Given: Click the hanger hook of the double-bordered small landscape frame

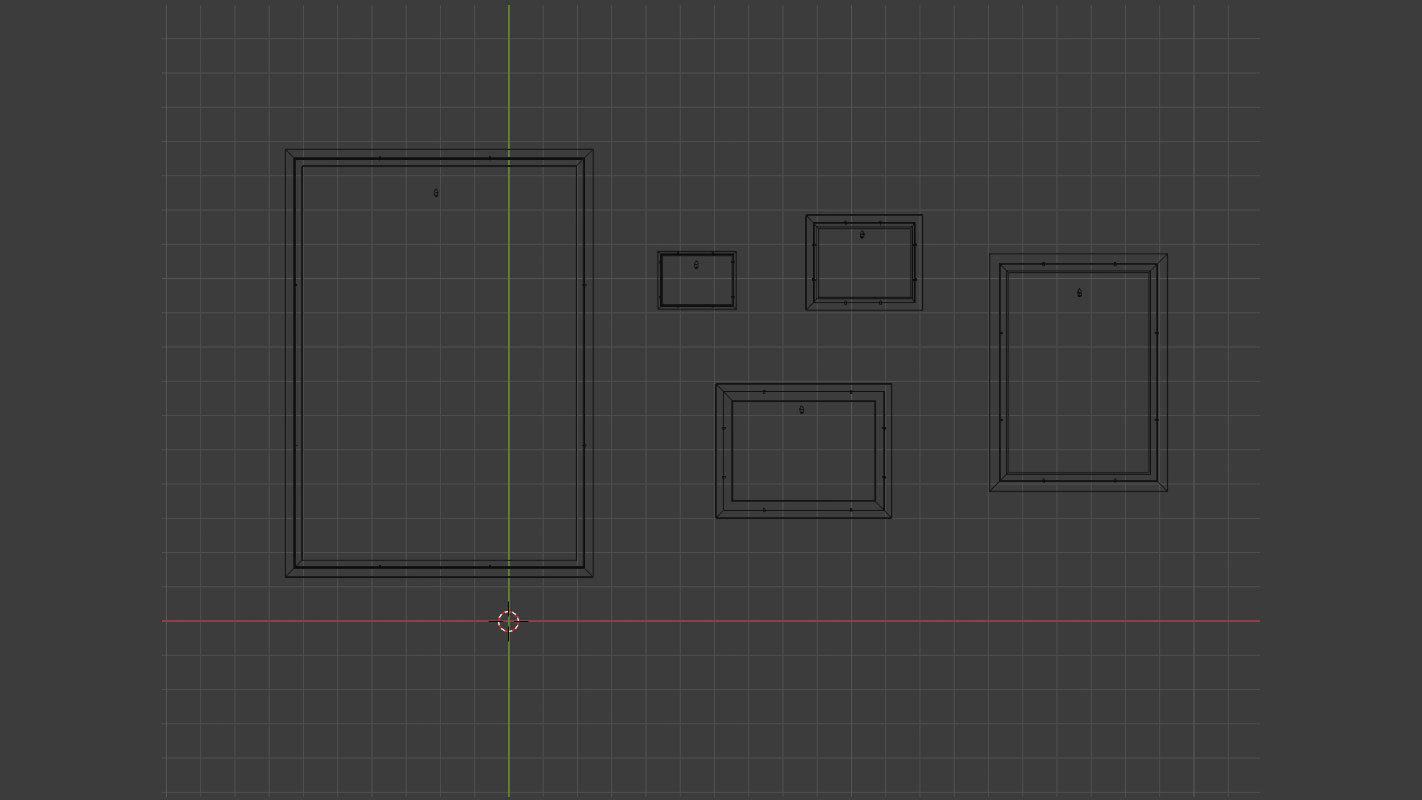Looking at the screenshot, I should [x=862, y=235].
